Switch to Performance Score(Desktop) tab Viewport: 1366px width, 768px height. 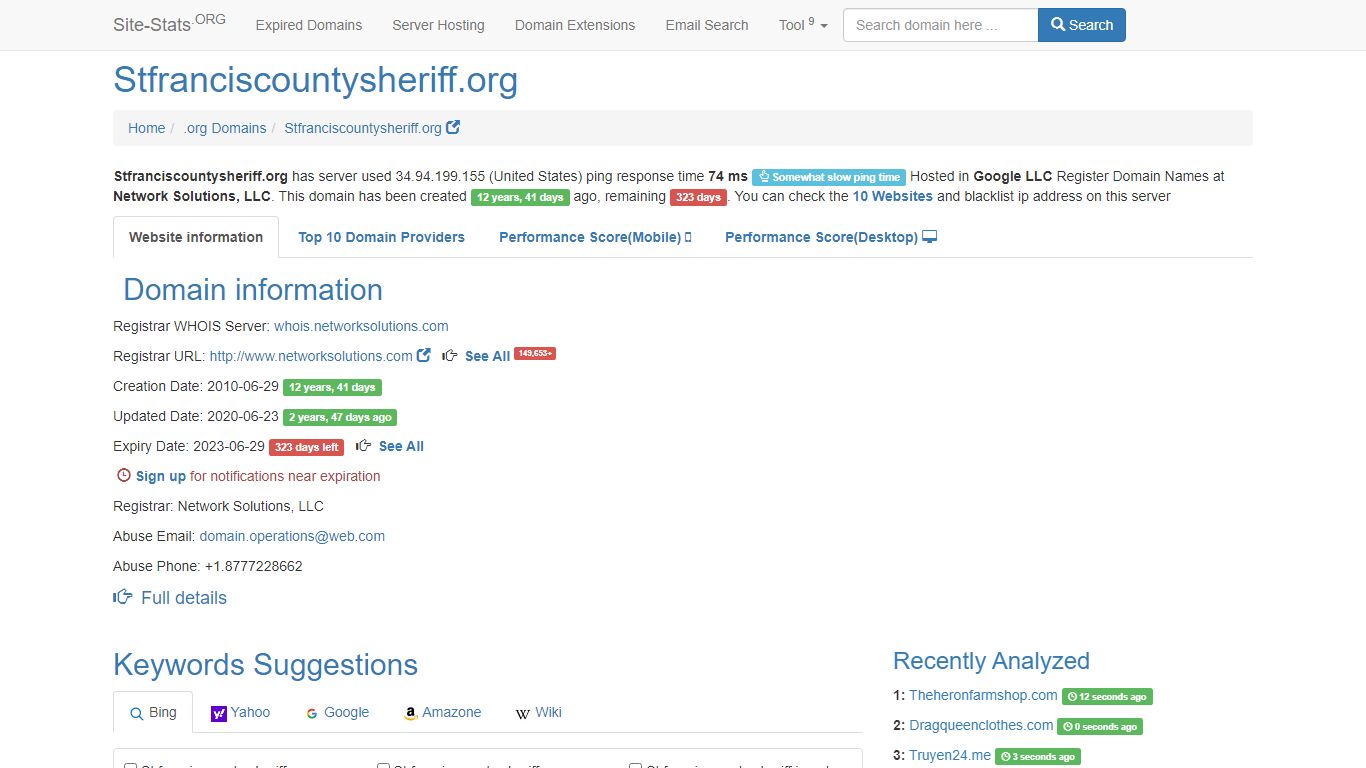tap(831, 237)
